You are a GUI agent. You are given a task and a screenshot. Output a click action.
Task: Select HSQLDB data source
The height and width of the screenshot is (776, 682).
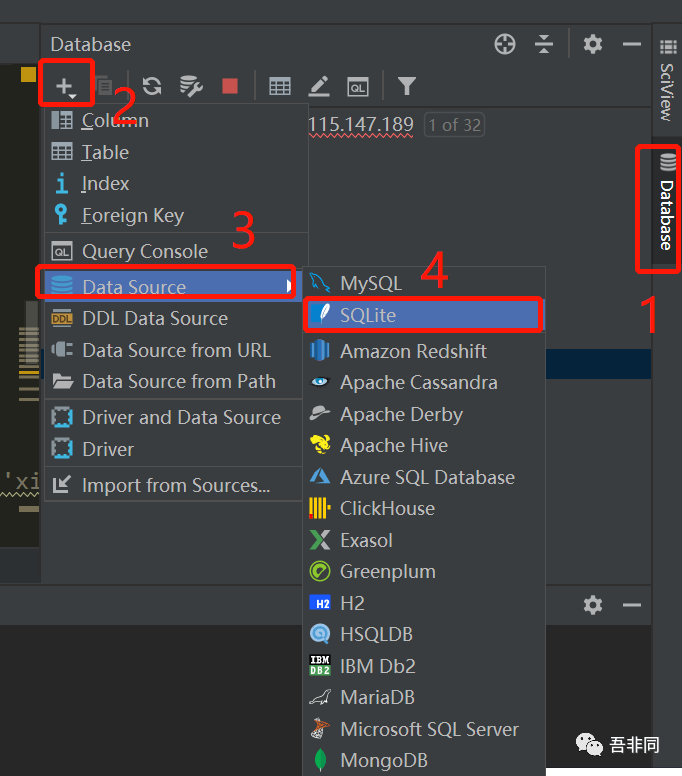pos(424,634)
